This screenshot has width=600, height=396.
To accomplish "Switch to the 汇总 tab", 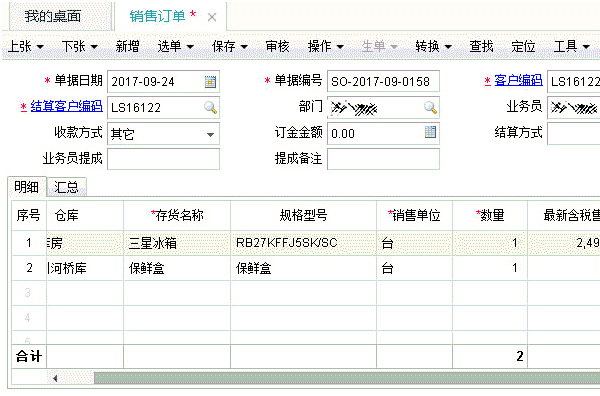I will point(67,187).
